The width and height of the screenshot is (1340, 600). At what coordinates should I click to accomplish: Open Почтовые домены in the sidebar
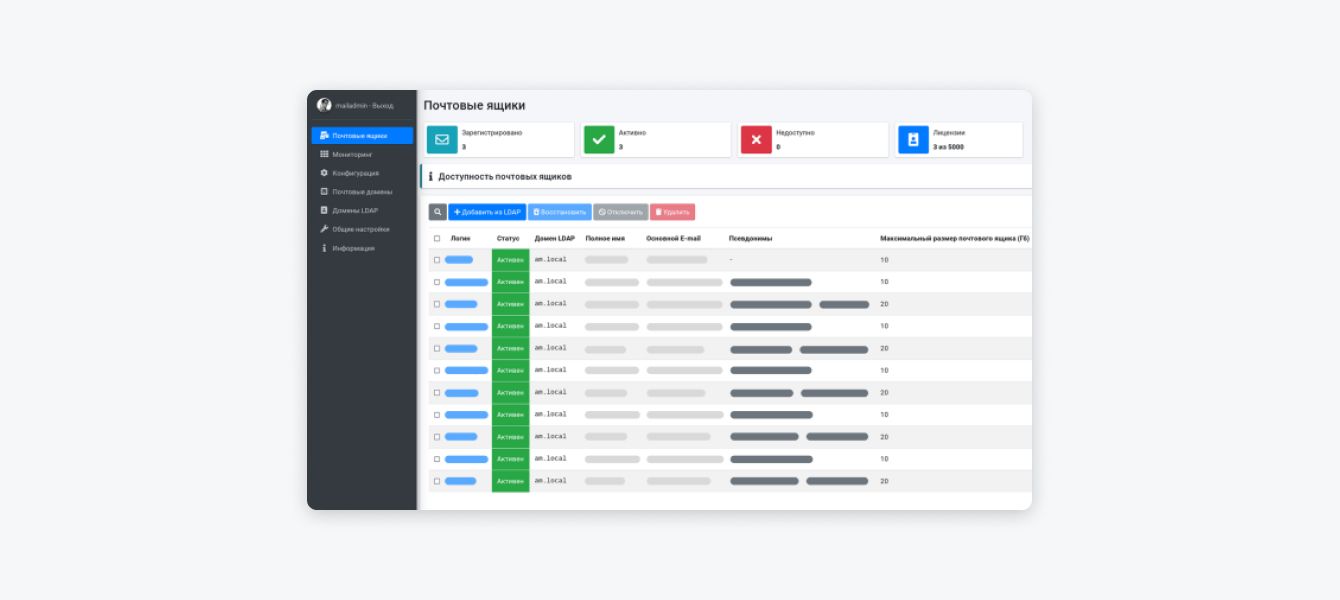click(x=362, y=191)
